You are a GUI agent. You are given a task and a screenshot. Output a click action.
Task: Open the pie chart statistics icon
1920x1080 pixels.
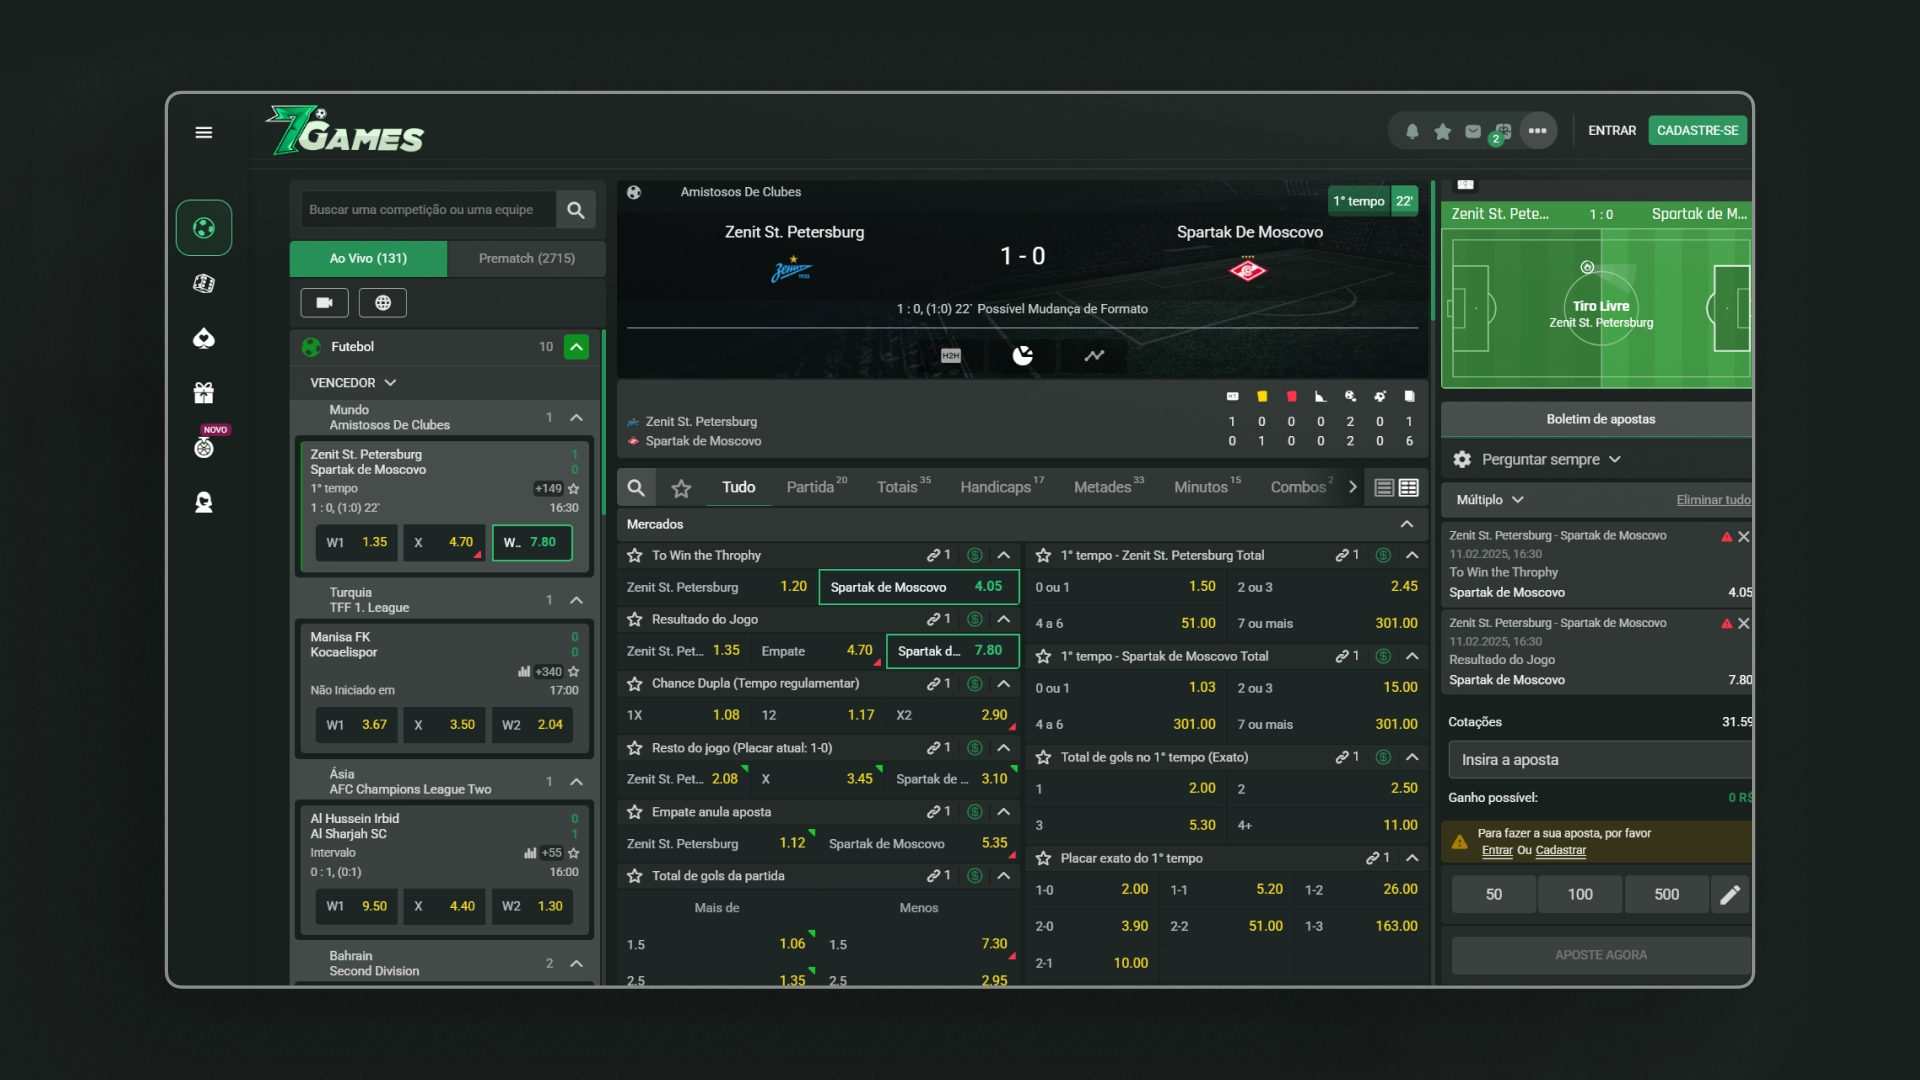click(x=1023, y=355)
